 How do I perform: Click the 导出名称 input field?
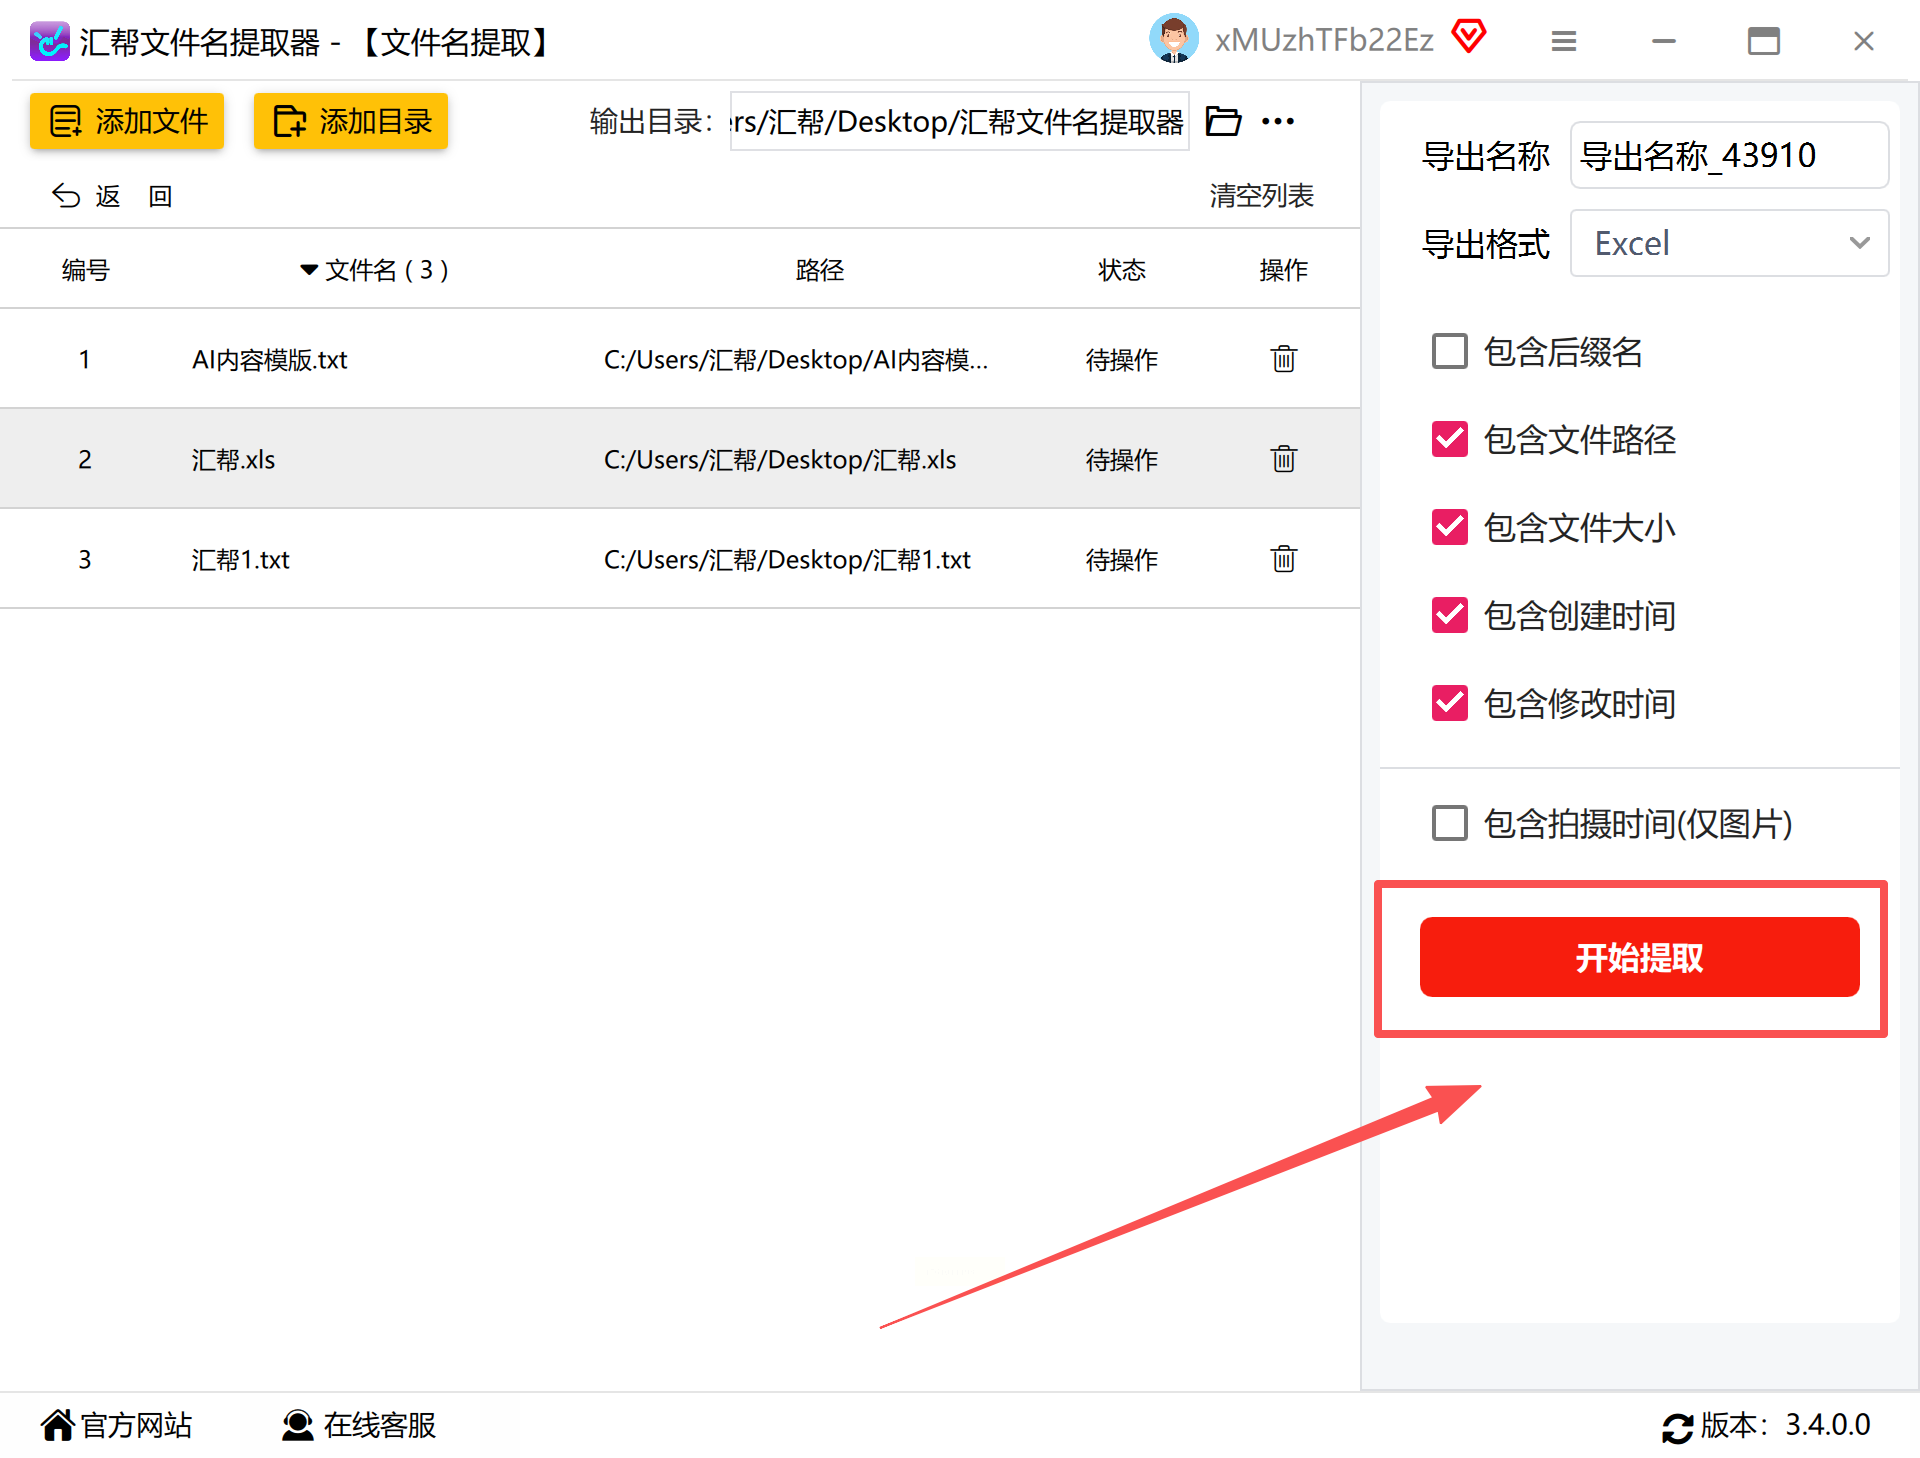[1728, 156]
